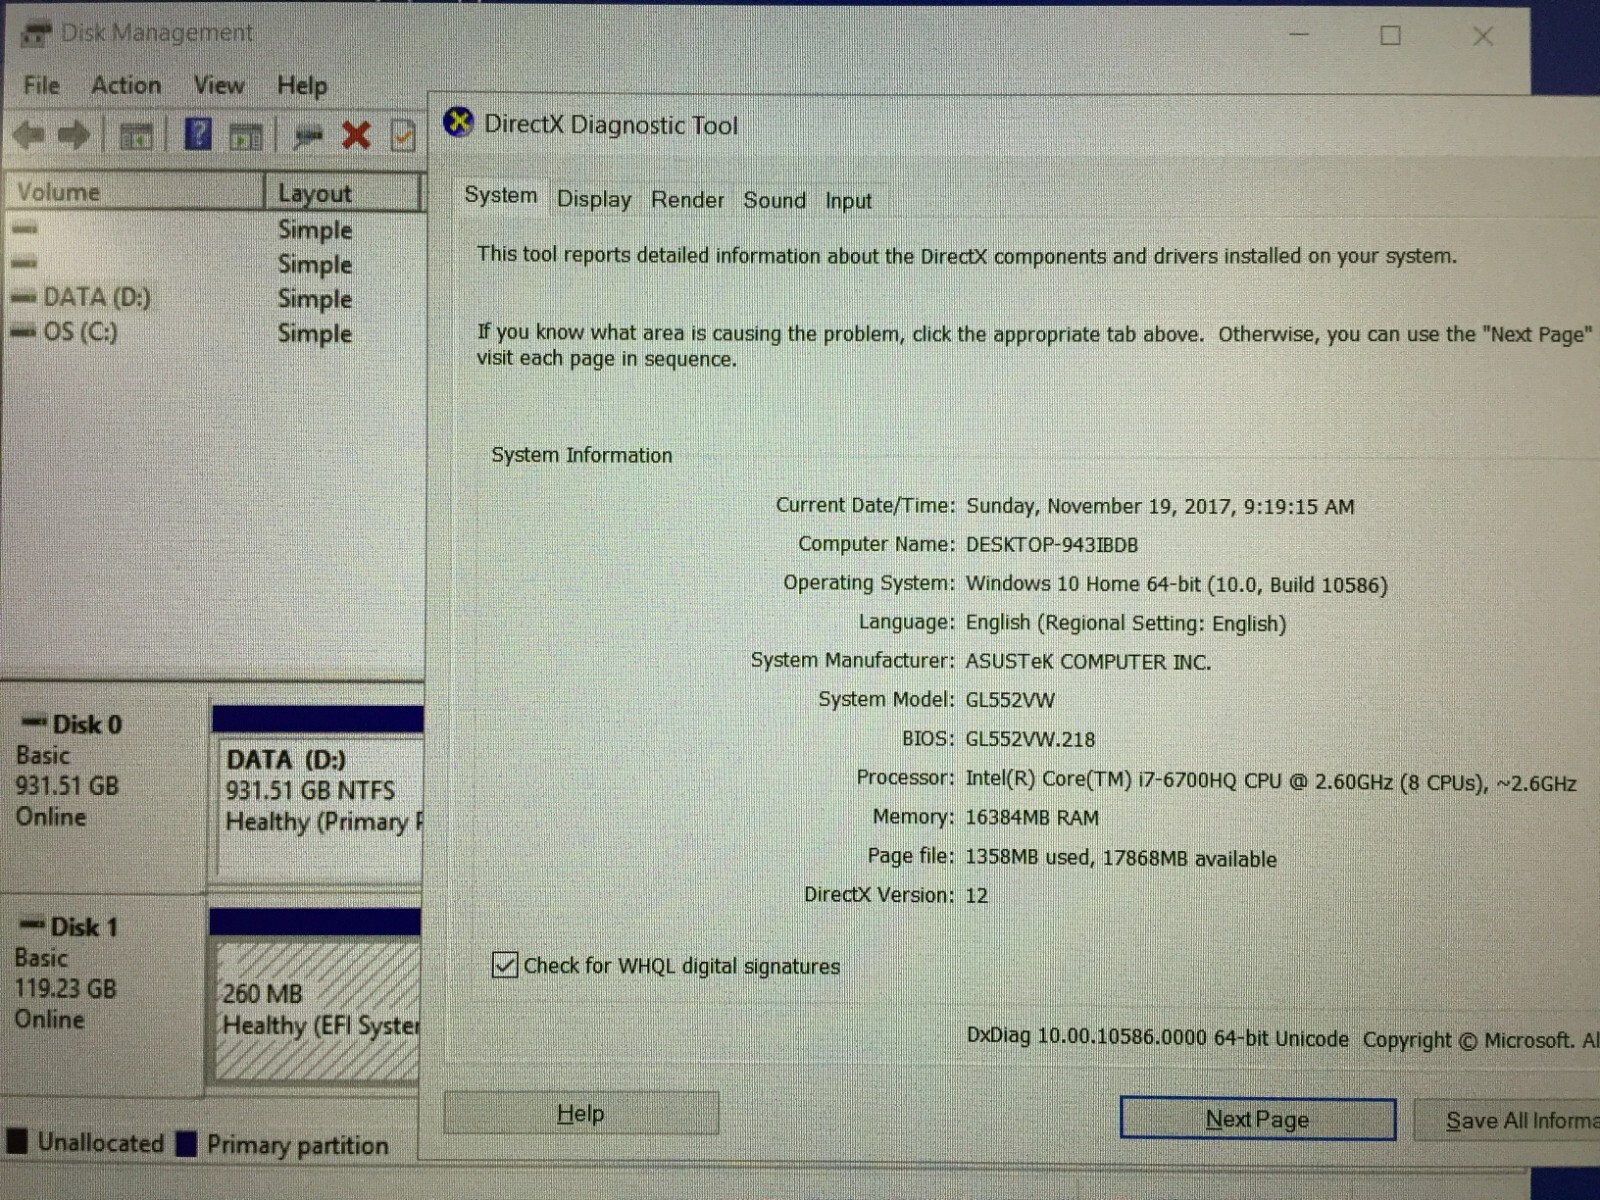This screenshot has width=1600, height=1200.
Task: Click the ASUSTeK COMPUTER INC. value
Action: coord(1088,662)
